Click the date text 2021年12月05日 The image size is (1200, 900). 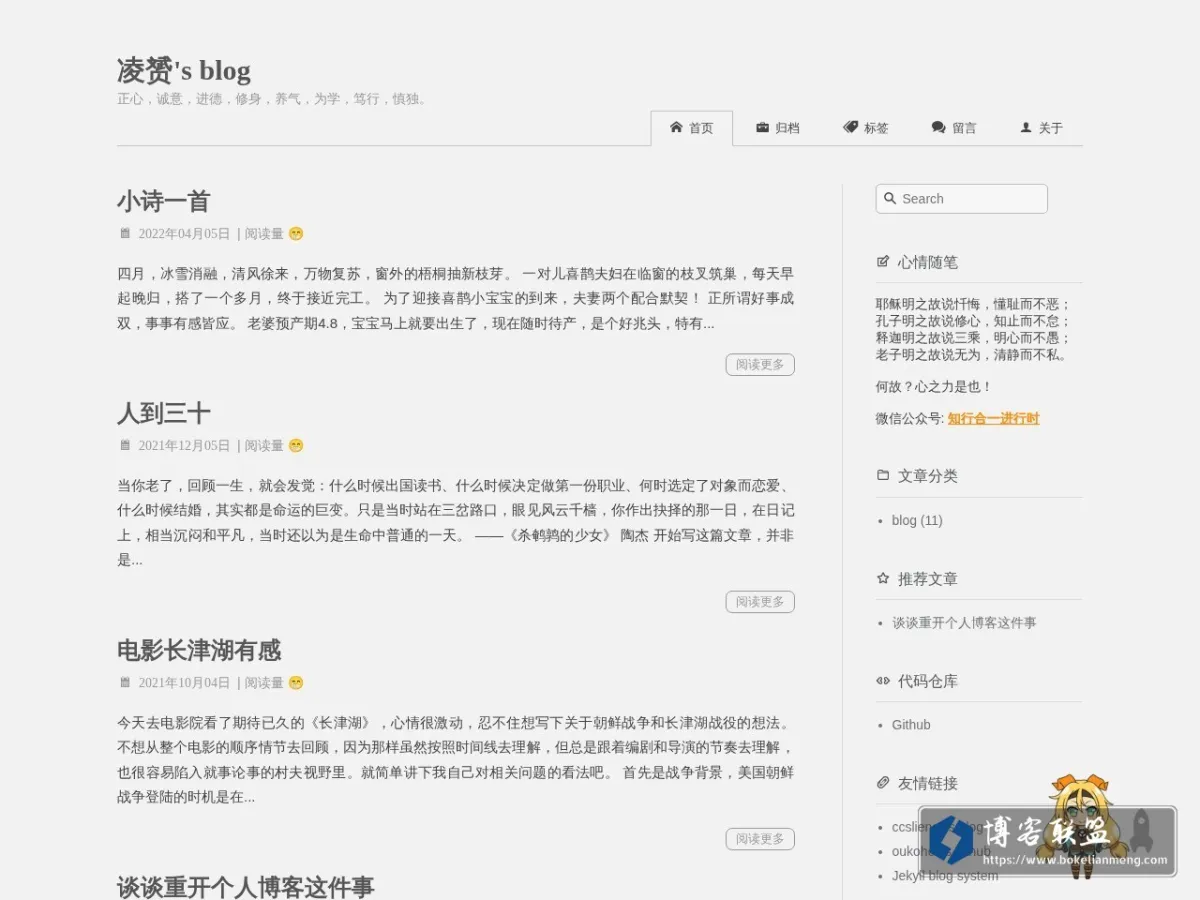tap(184, 446)
